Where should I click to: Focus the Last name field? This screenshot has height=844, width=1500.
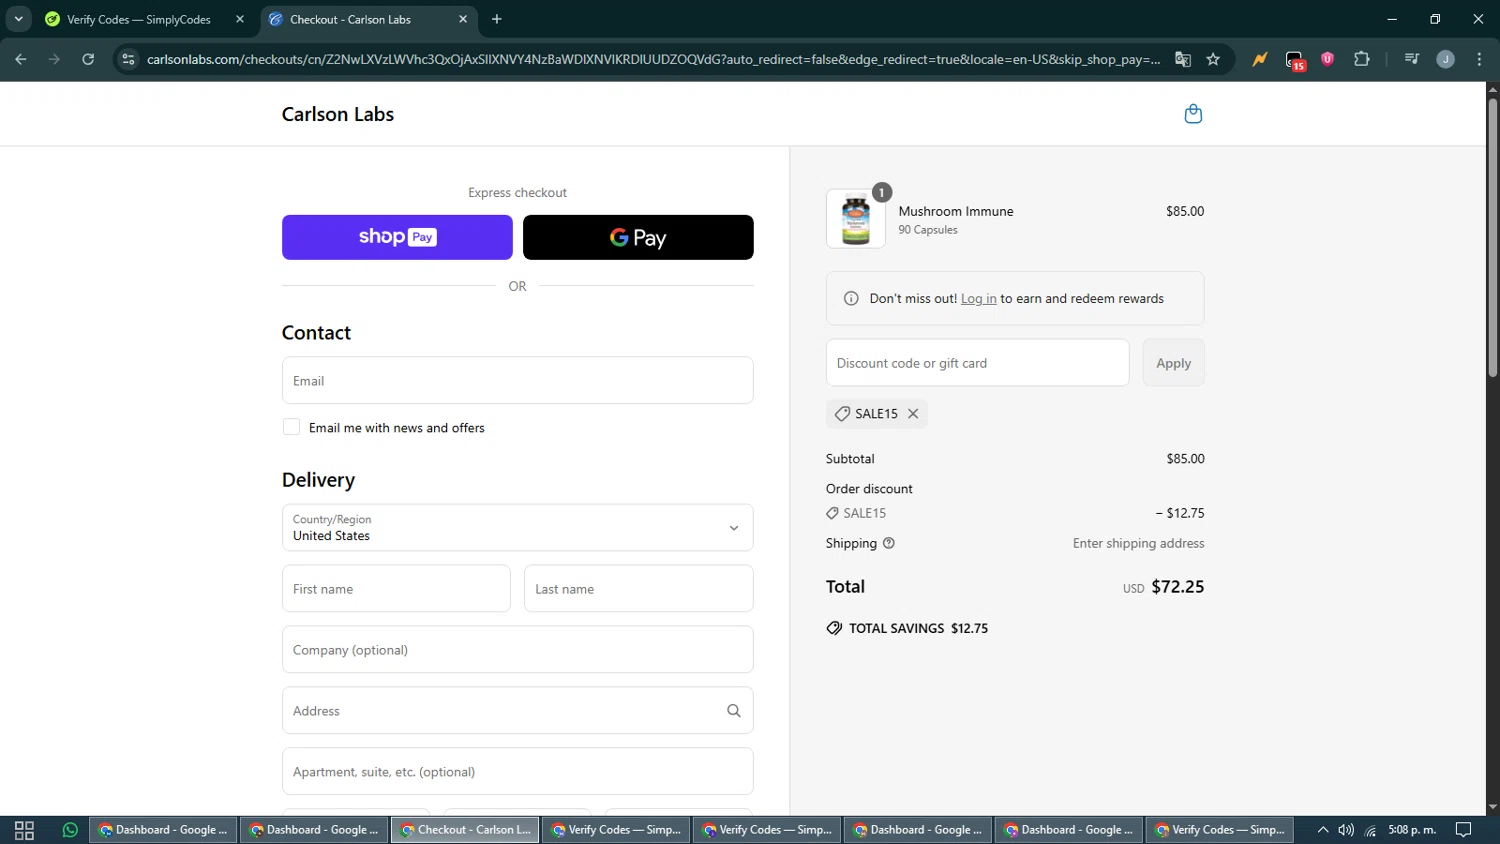638,589
